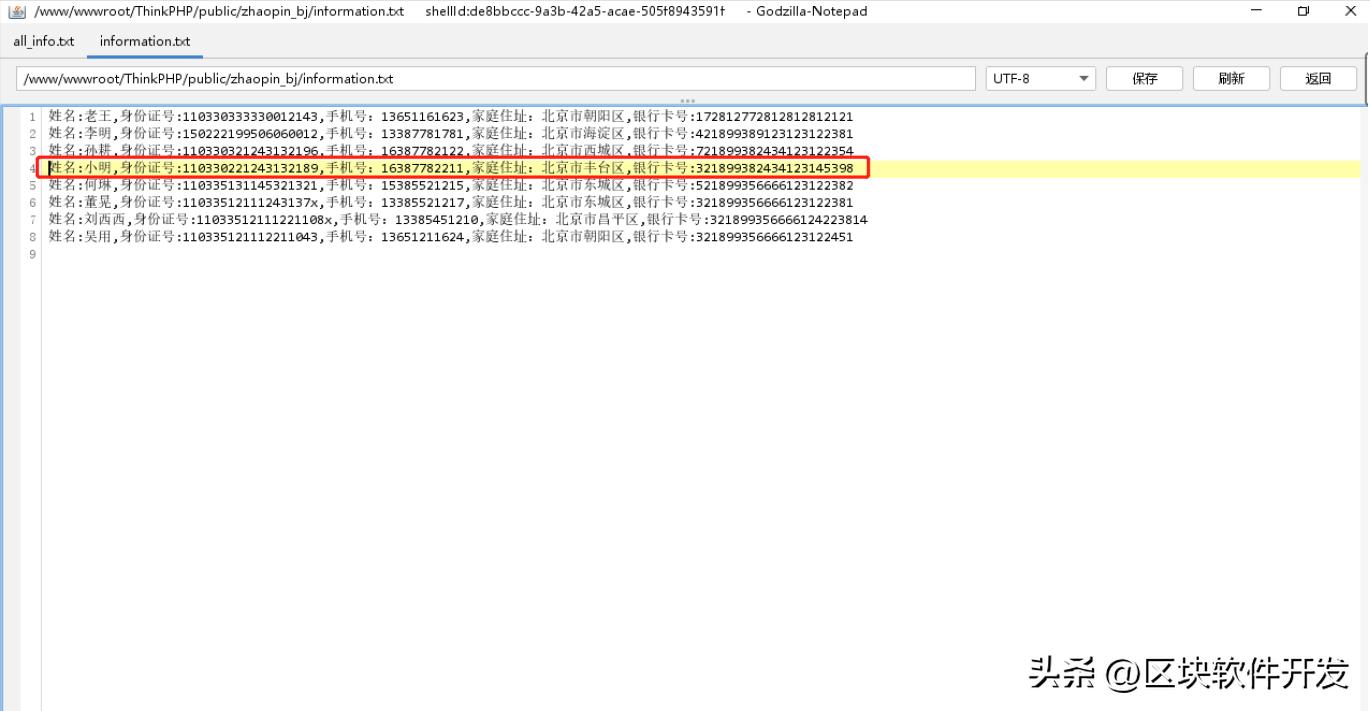Click the line with 姓名:何琳
This screenshot has height=711, width=1370.
click(x=451, y=185)
